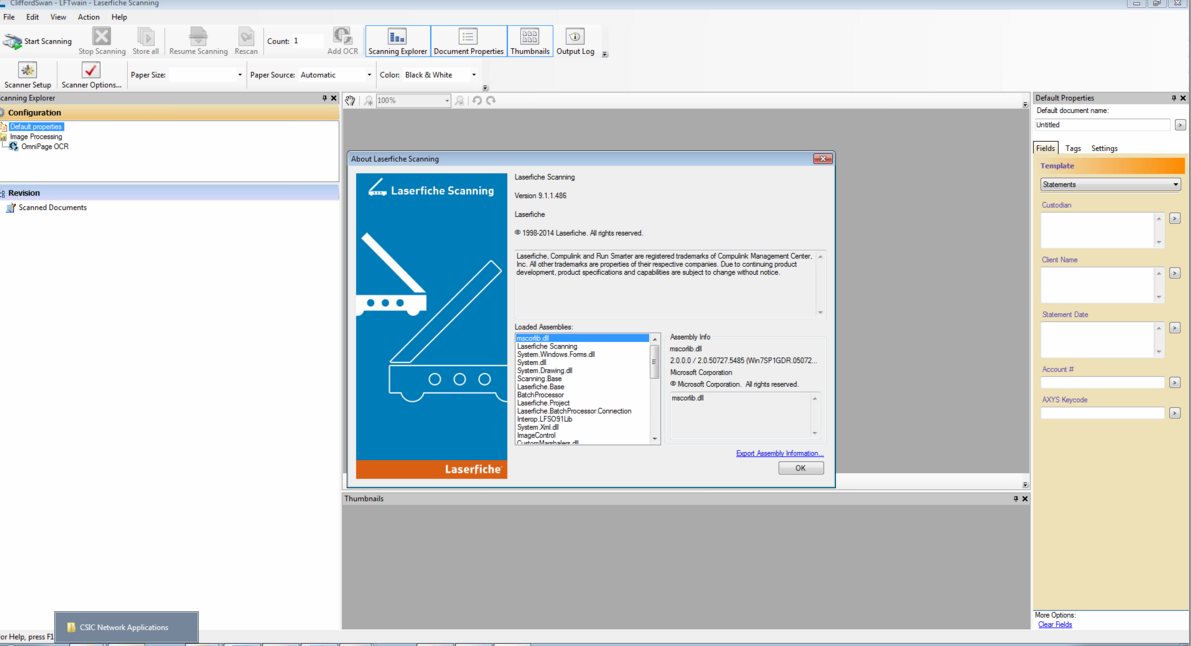Toggle the Scanning Explorer pane button
Viewport: 1191px width, 646px height.
coord(397,41)
